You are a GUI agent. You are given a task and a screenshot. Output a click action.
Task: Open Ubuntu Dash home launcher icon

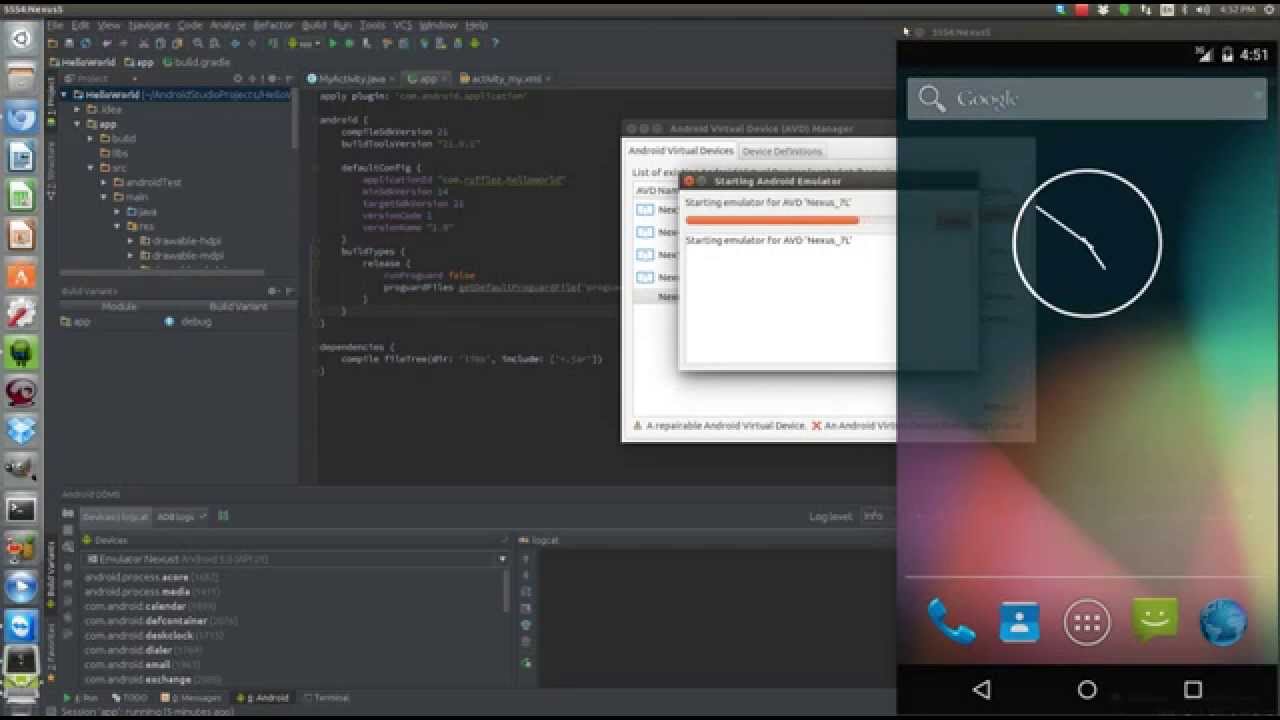22,40
